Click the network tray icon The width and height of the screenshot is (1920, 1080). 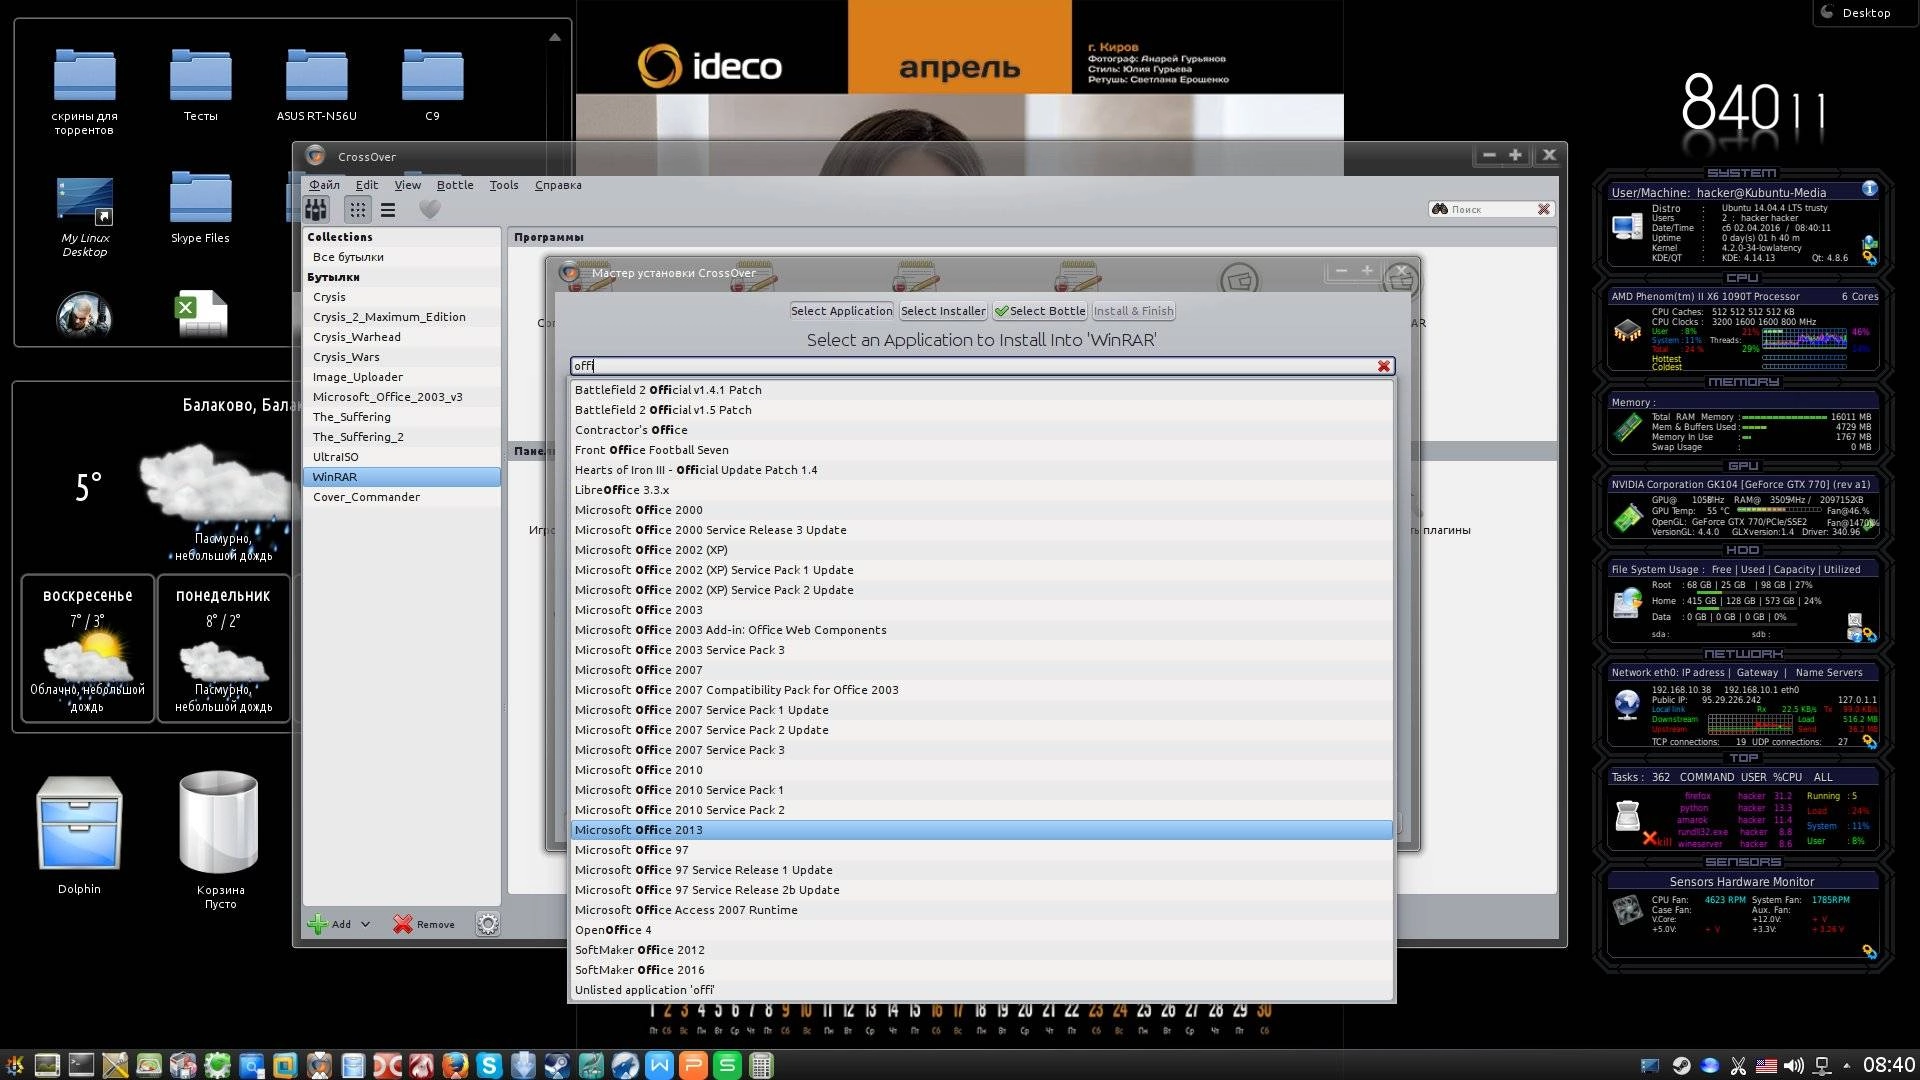click(1822, 1066)
